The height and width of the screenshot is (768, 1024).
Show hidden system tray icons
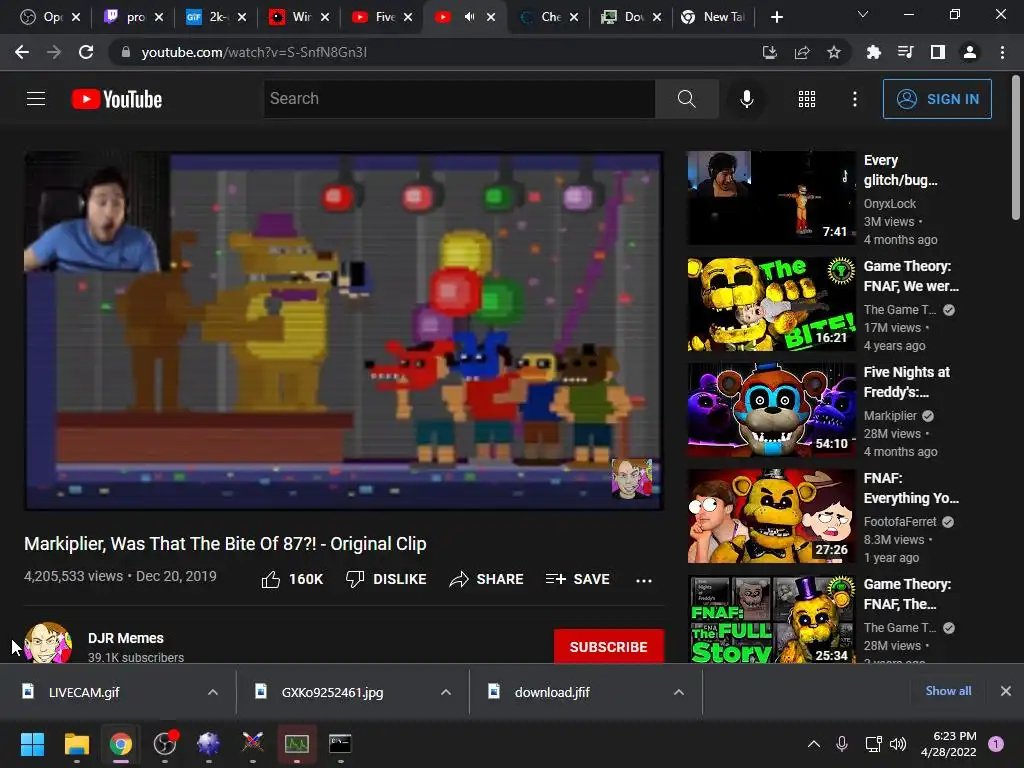[814, 743]
